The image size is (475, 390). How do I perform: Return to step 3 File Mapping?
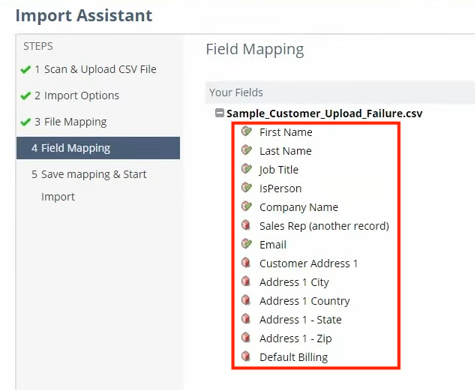coord(70,122)
